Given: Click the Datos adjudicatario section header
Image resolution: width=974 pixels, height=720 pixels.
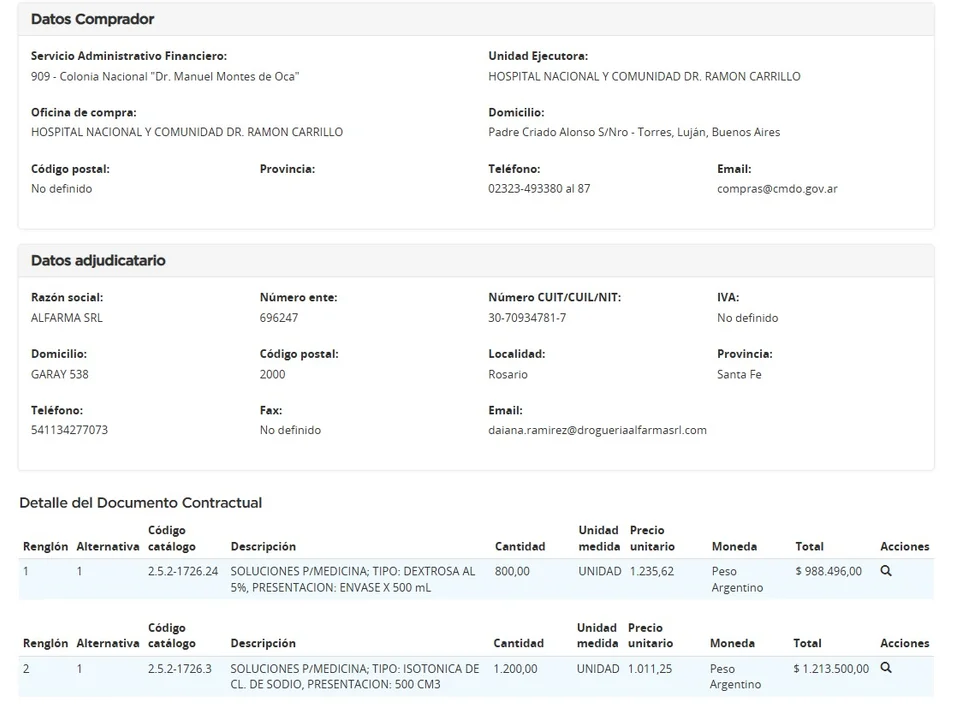Looking at the screenshot, I should coord(476,260).
